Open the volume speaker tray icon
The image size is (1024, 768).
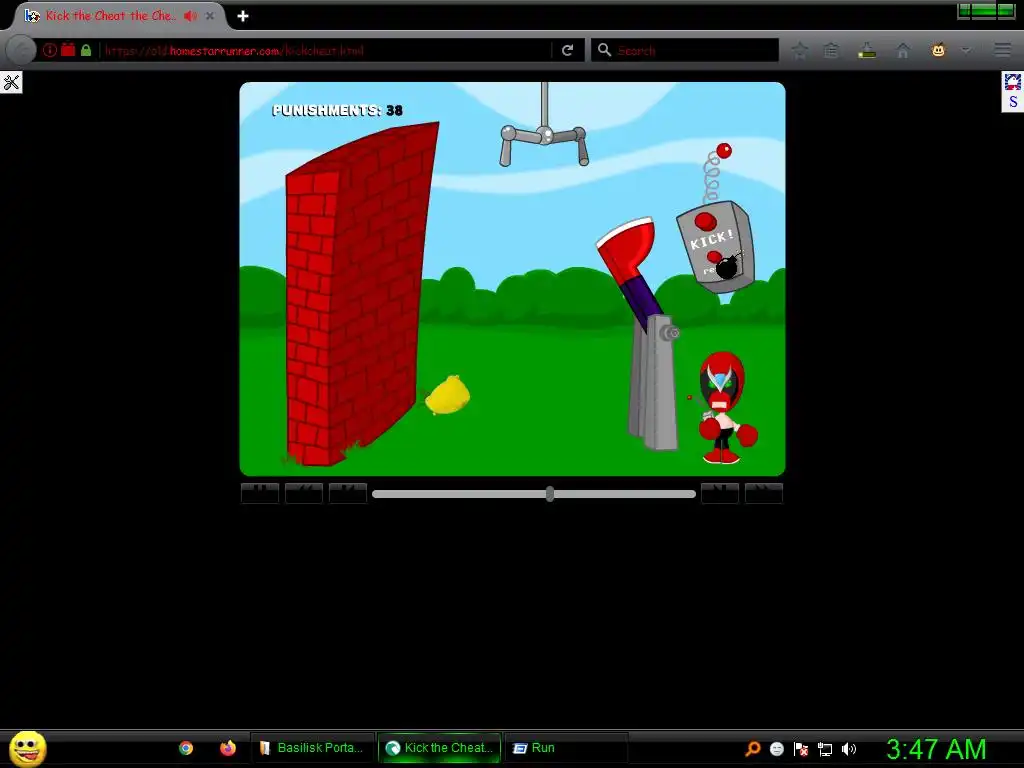pos(848,749)
